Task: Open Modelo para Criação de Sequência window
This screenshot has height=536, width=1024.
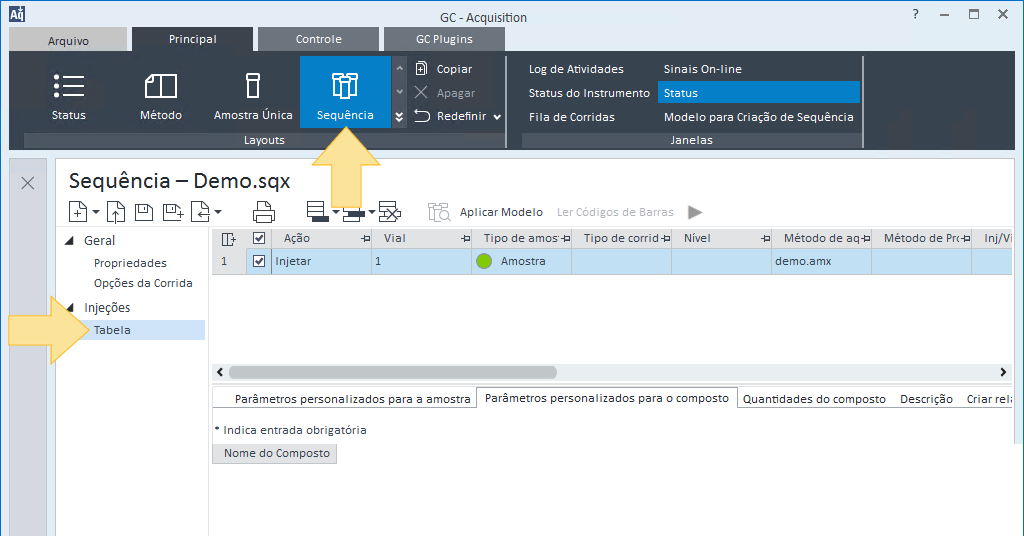Action: coord(759,117)
